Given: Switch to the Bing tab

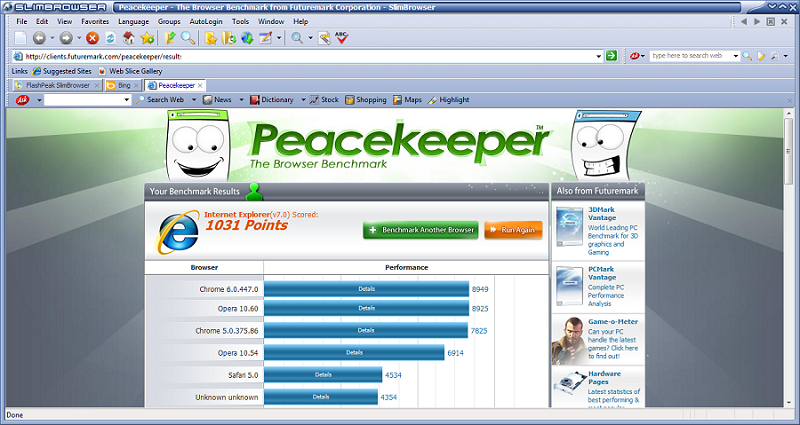Looking at the screenshot, I should (122, 85).
